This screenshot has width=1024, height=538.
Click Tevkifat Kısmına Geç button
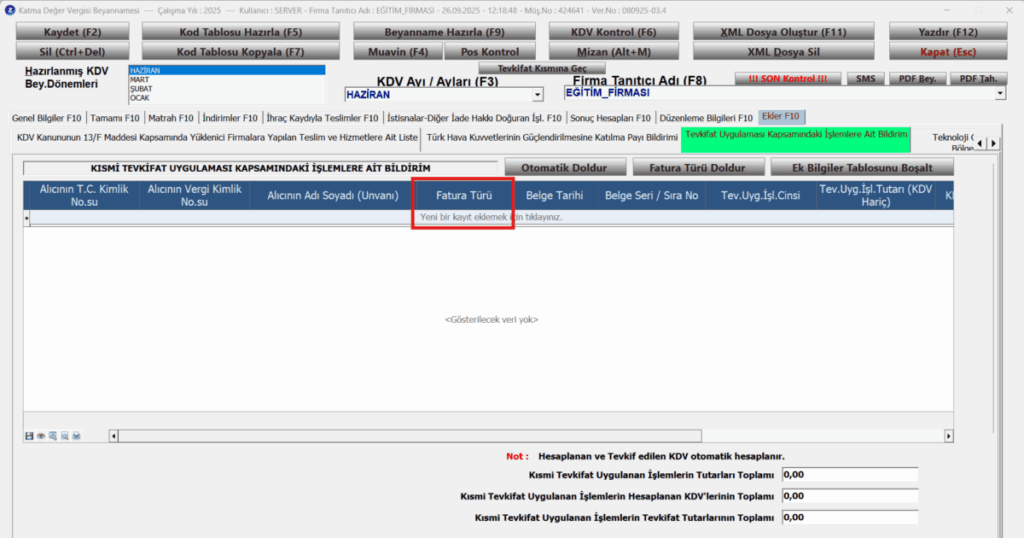pyautogui.click(x=542, y=68)
